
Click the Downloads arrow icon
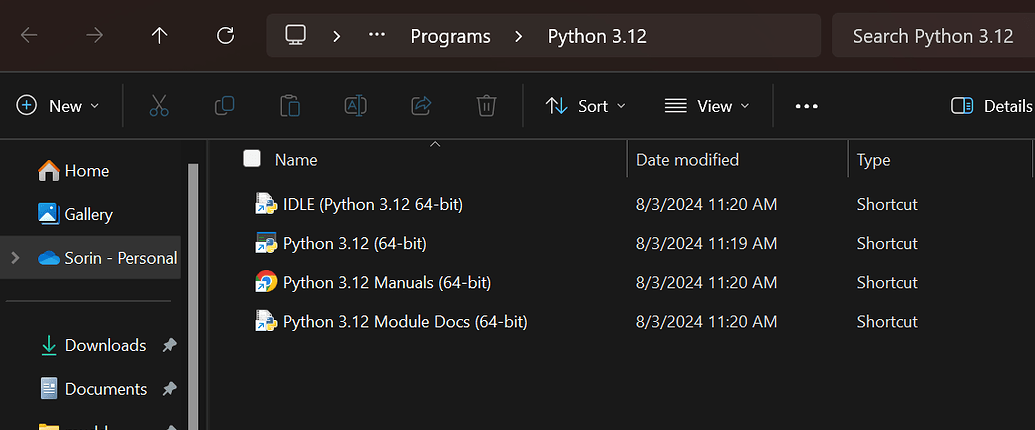click(x=49, y=345)
